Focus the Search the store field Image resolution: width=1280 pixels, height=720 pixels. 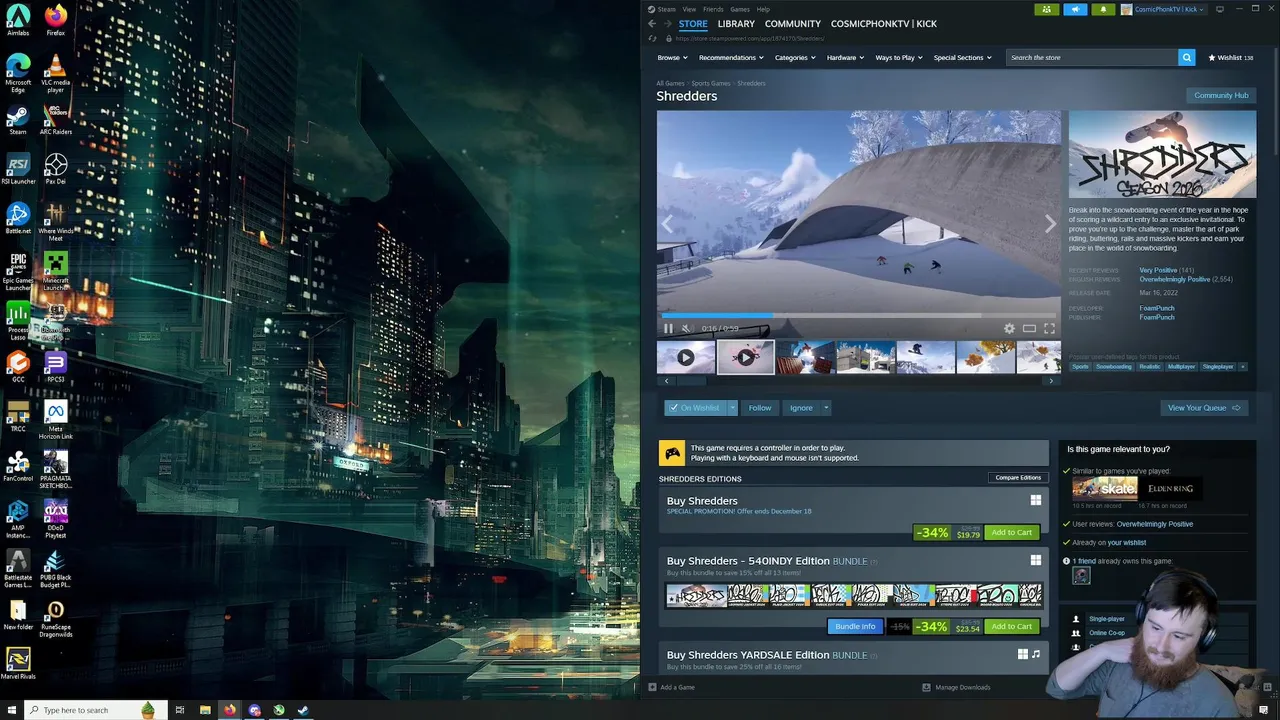coord(1091,57)
